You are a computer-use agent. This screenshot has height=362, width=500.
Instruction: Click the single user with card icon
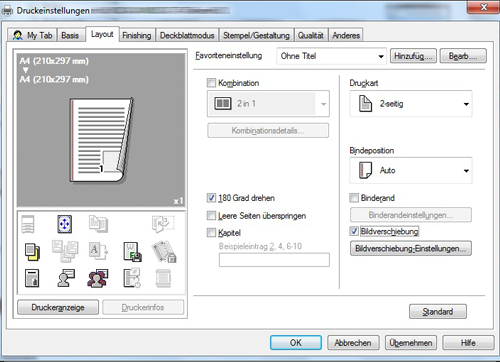click(x=66, y=278)
